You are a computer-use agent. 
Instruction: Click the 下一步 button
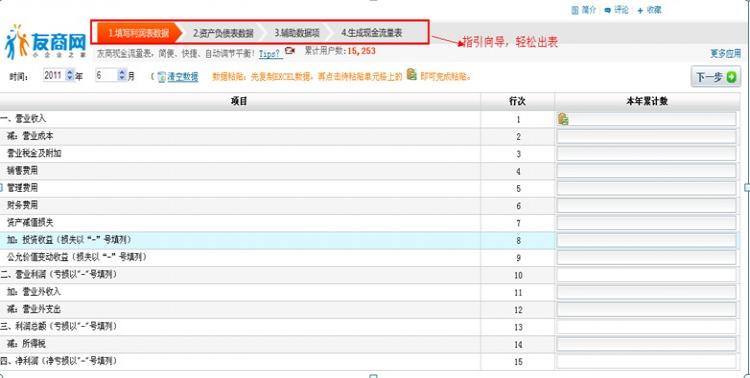pos(716,77)
